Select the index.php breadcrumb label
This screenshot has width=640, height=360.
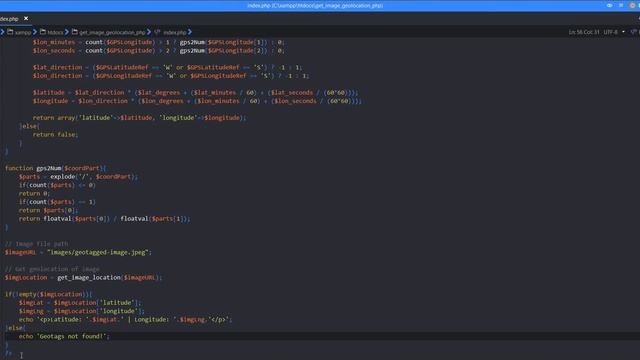[174, 32]
